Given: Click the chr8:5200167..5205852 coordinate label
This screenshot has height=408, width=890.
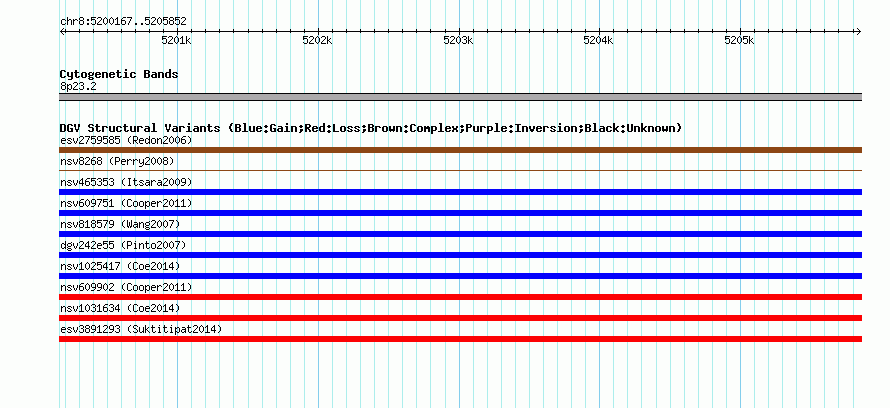Looking at the screenshot, I should click(x=123, y=22).
